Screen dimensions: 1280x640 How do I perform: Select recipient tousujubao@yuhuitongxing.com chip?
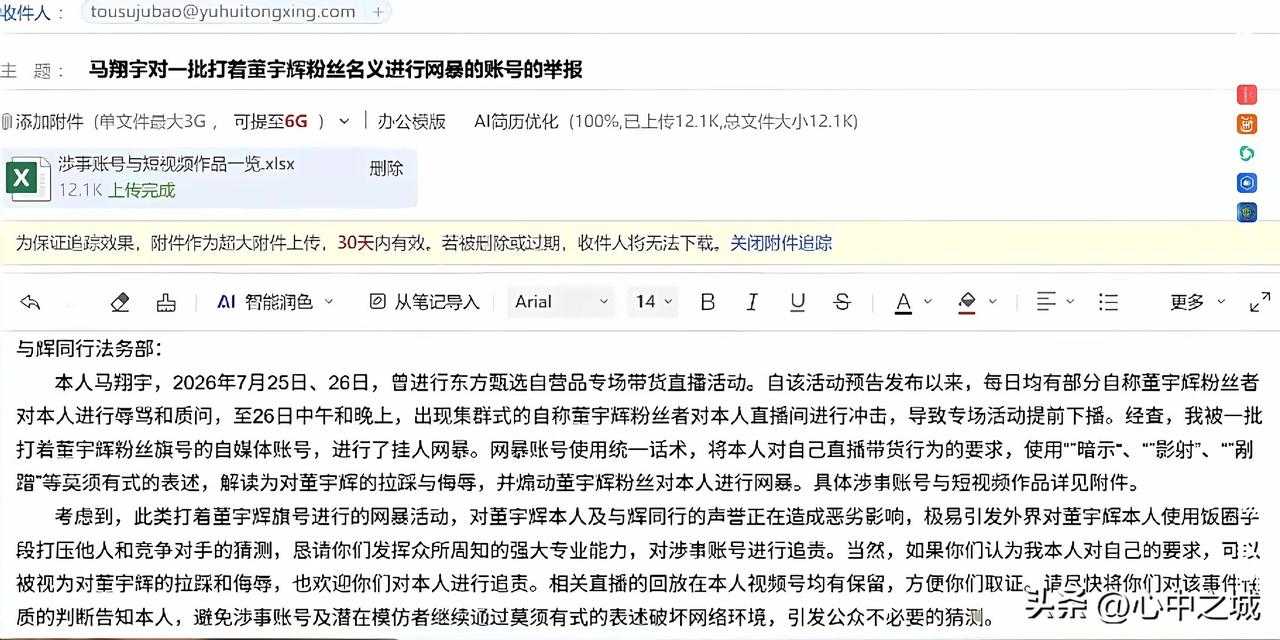tap(222, 12)
